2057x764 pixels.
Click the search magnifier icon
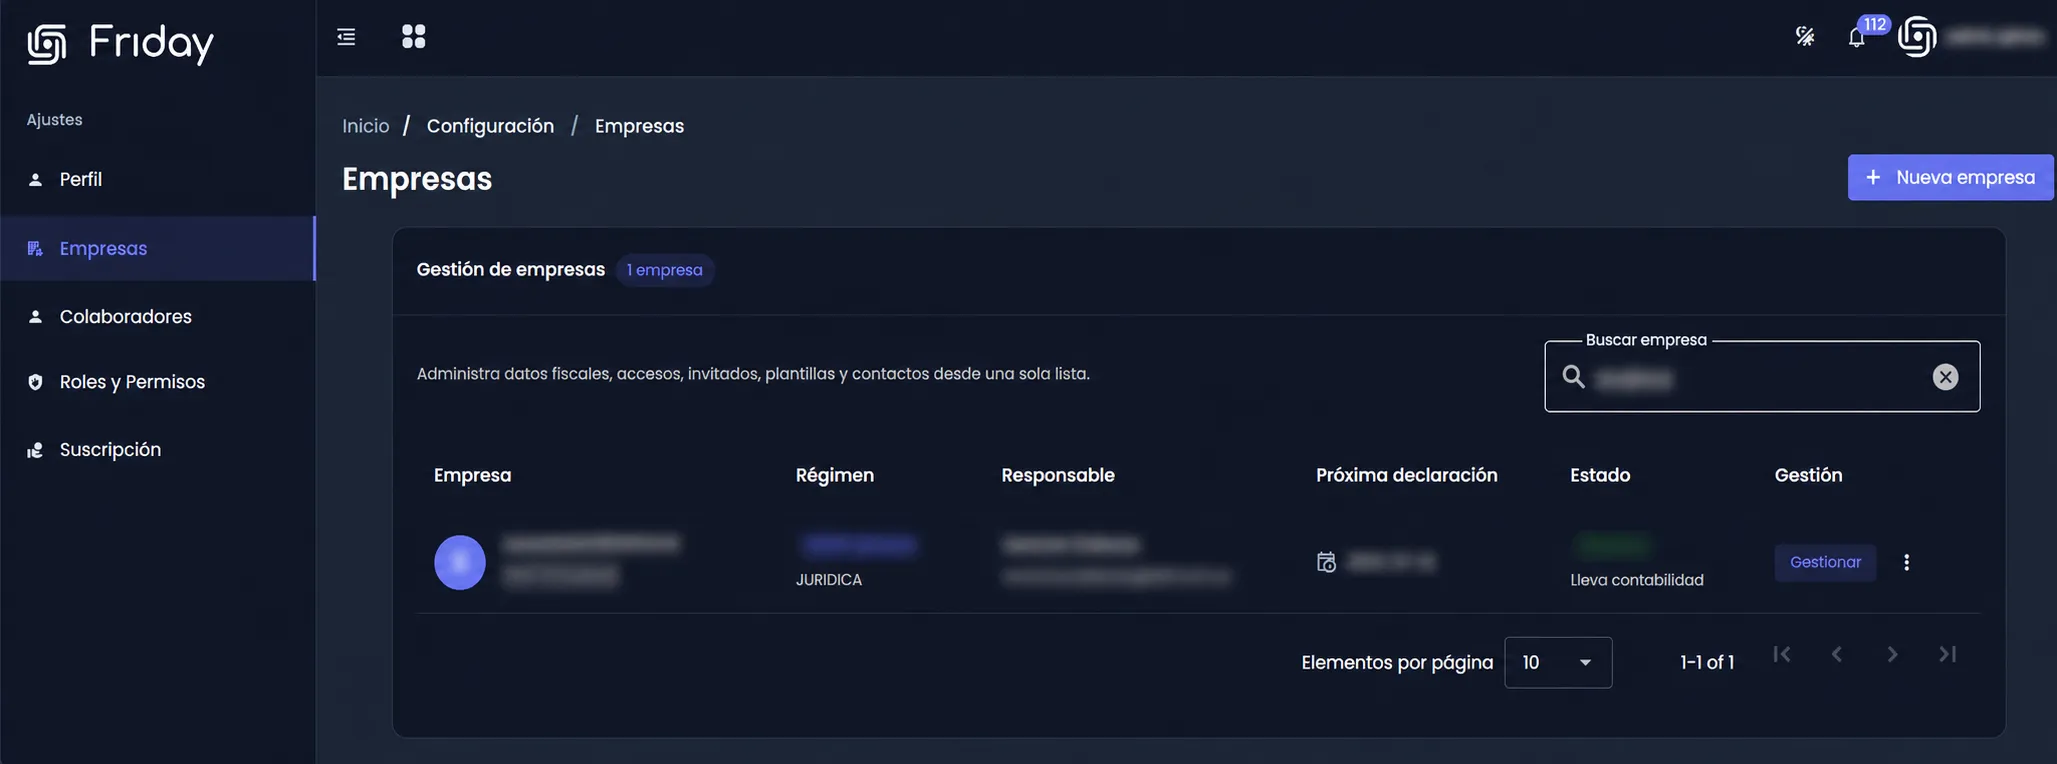1574,377
